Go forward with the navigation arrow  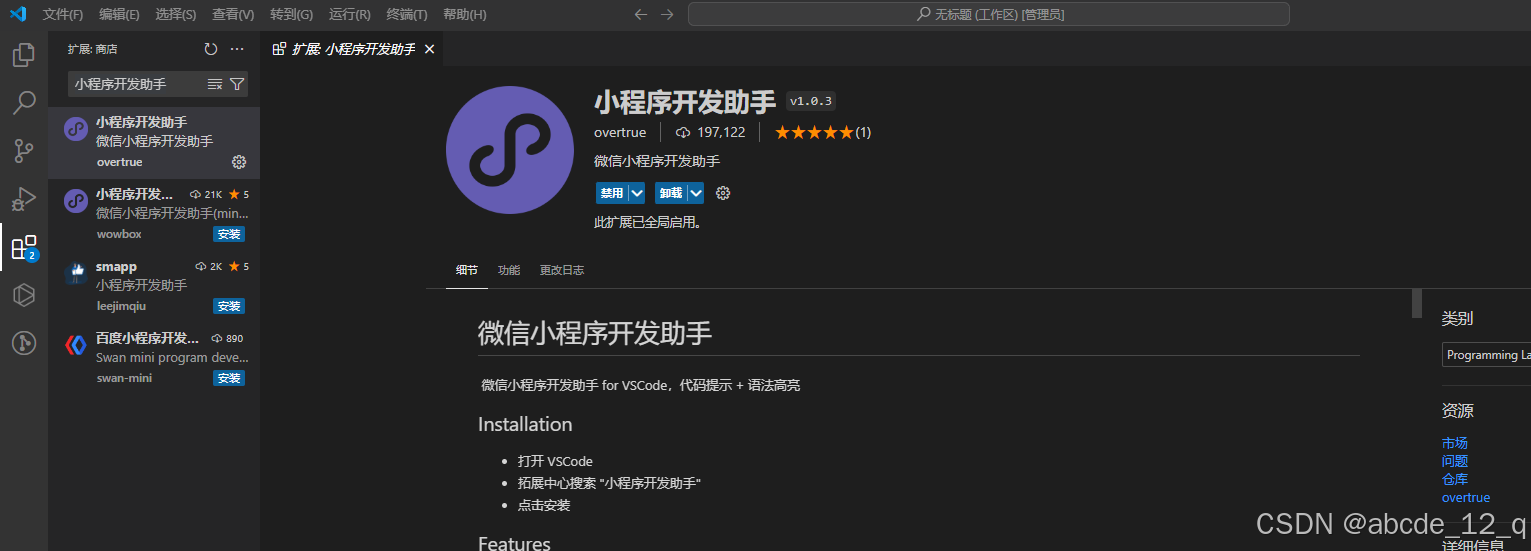[x=667, y=14]
